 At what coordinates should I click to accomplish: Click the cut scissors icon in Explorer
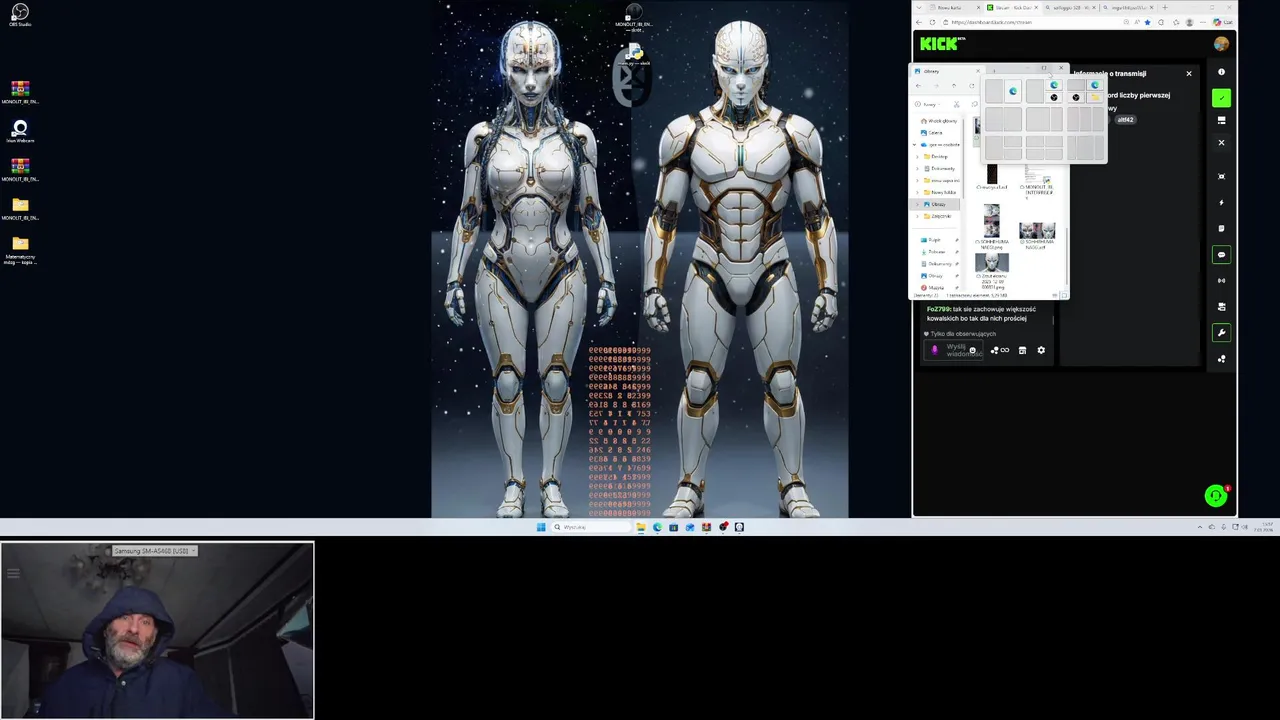coord(956,104)
